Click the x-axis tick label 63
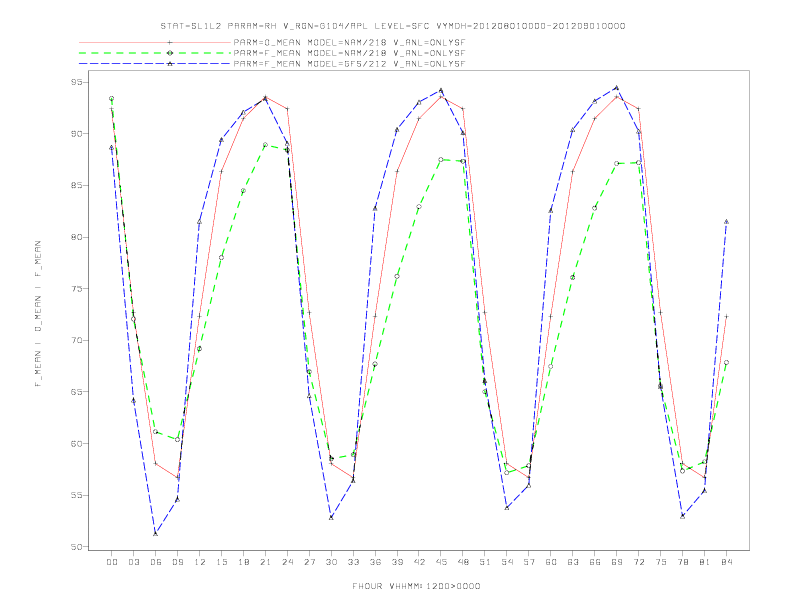 coord(573,562)
